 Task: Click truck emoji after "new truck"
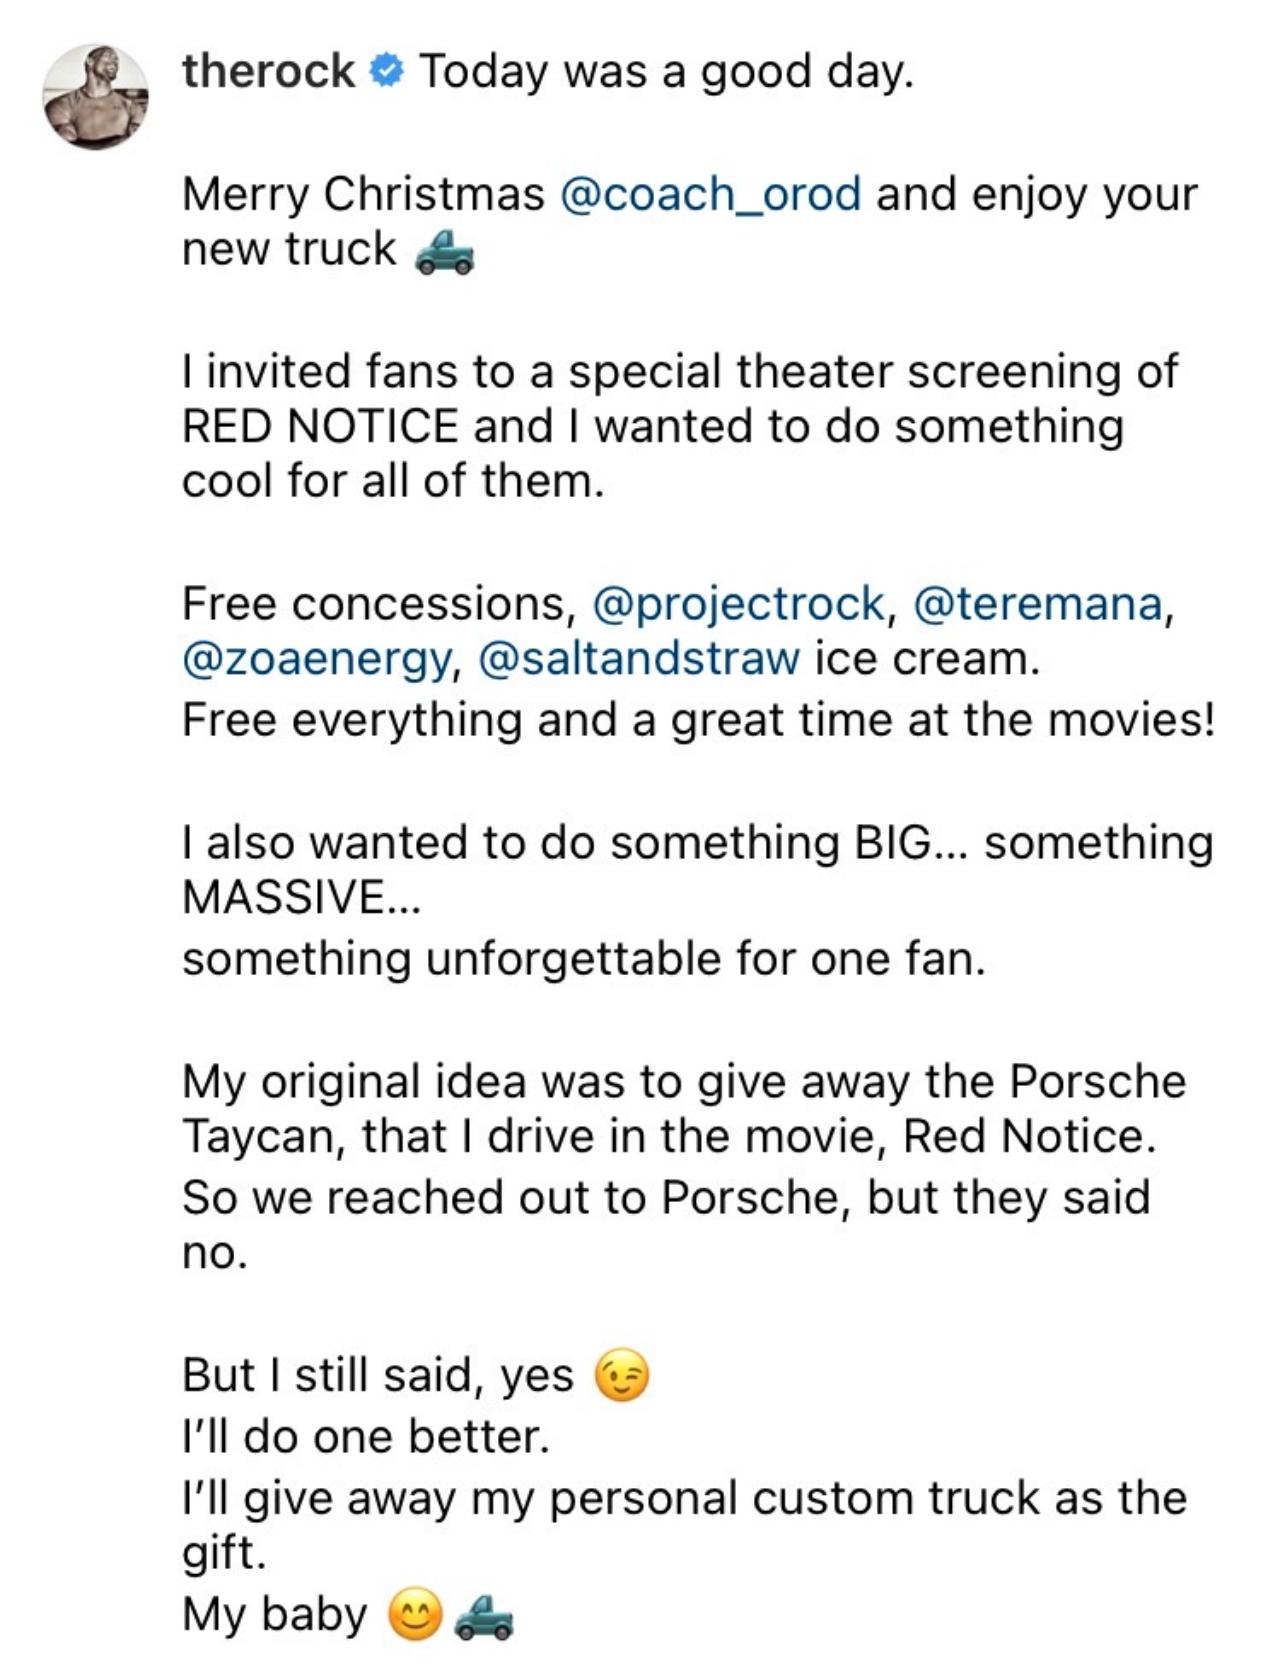coord(443,252)
